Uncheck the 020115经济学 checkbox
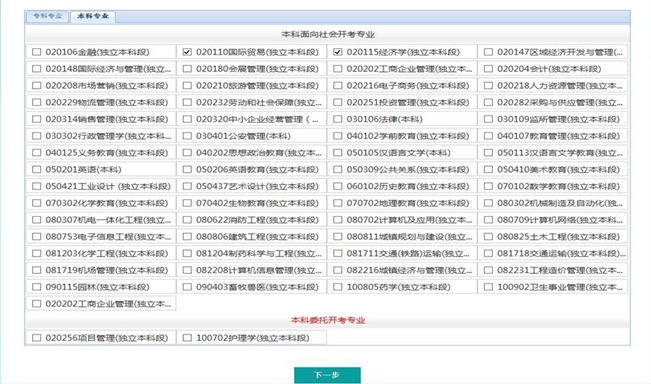 (x=338, y=52)
